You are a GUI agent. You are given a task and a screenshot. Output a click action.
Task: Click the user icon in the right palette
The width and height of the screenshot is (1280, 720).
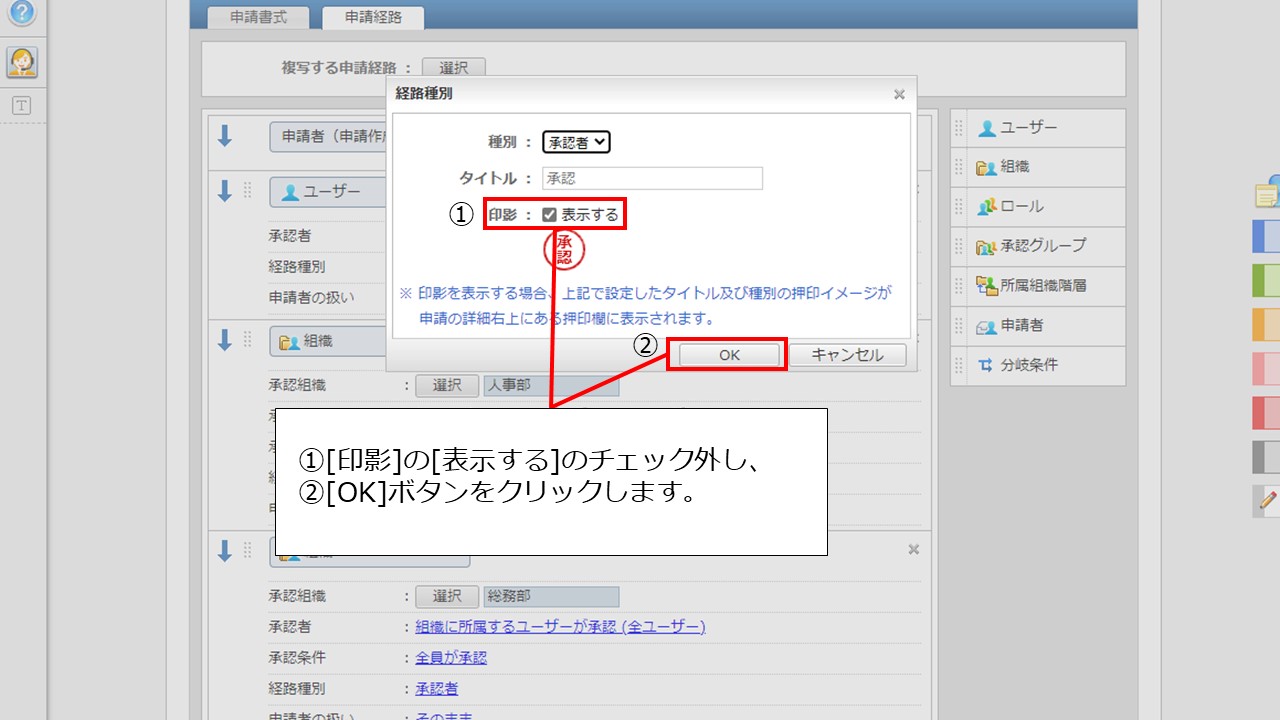tap(987, 128)
